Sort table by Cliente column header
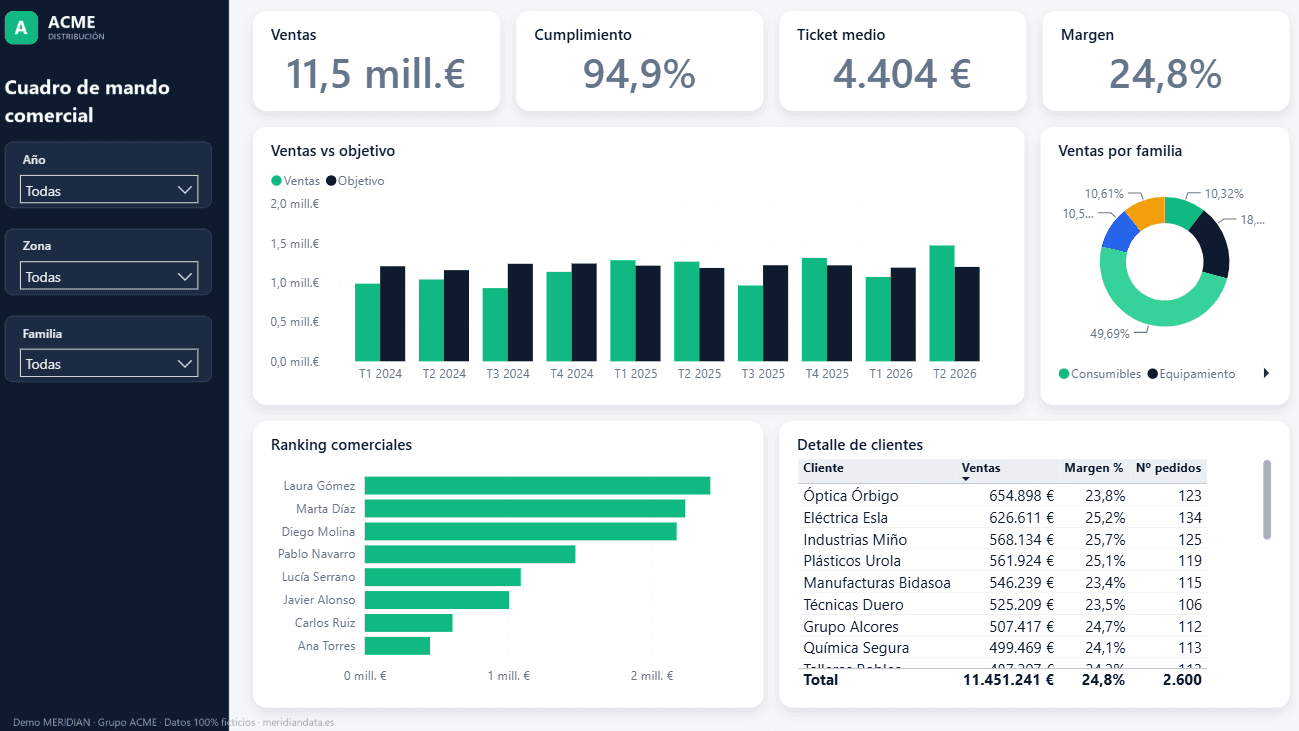This screenshot has height=731, width=1299. (823, 468)
